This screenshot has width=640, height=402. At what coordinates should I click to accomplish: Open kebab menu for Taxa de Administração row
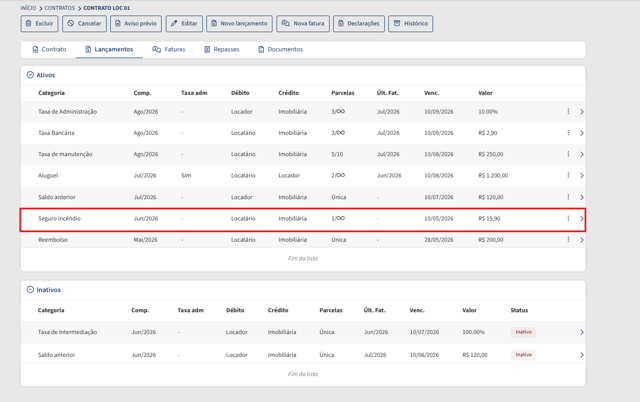tap(568, 111)
